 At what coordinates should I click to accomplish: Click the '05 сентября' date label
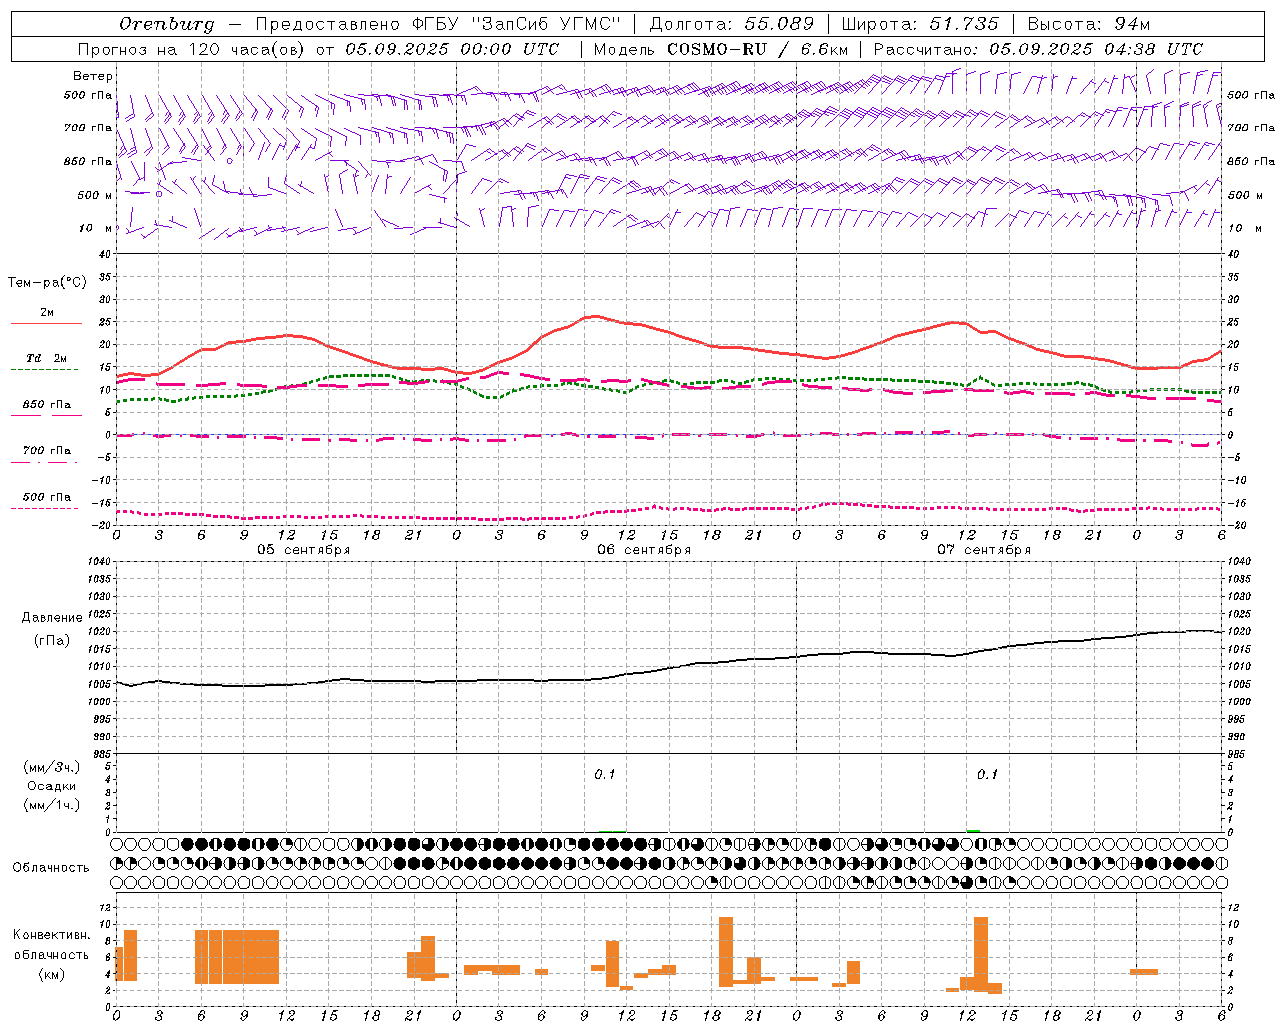pos(304,550)
